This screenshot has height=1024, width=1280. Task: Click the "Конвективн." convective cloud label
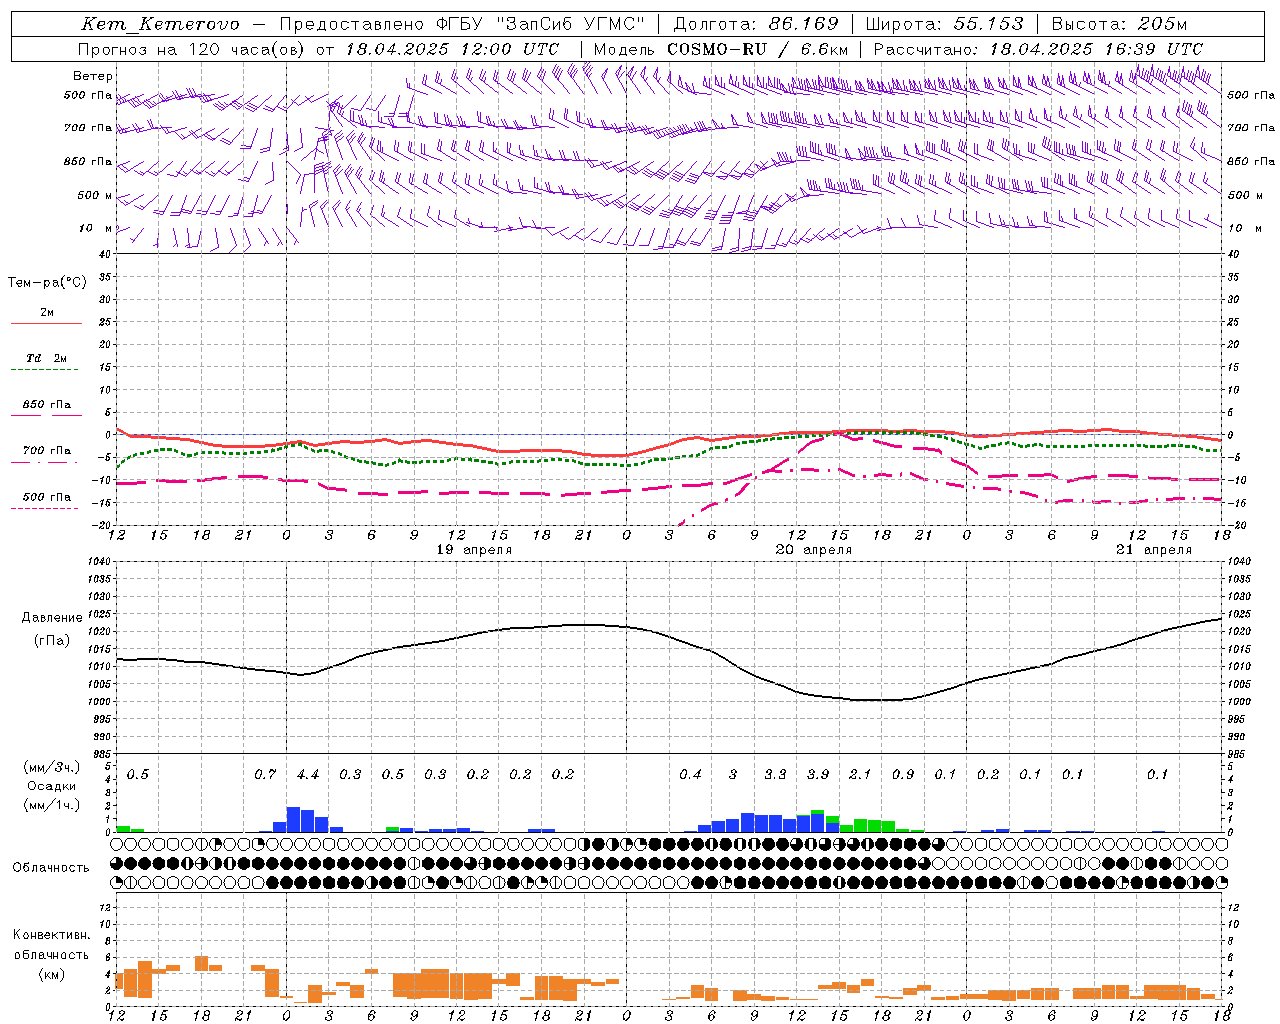coord(52,935)
